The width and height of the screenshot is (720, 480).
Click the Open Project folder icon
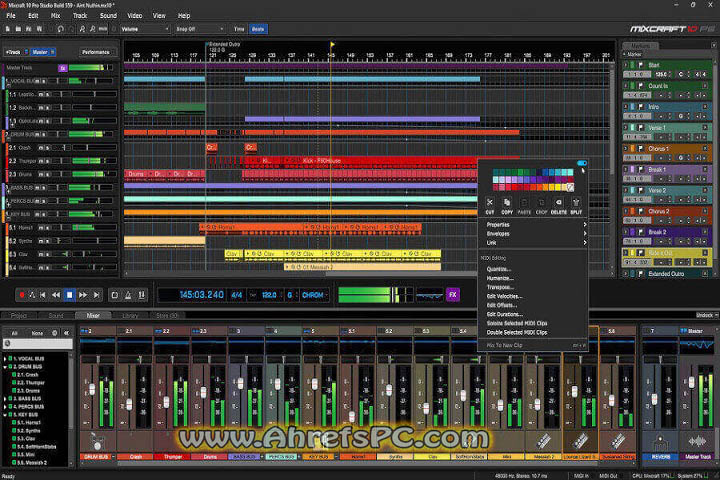[x=18, y=29]
